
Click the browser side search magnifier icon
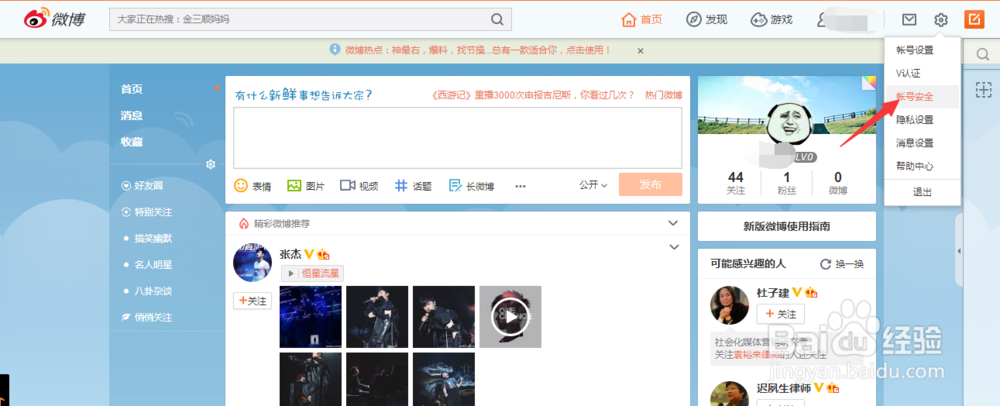(x=983, y=55)
